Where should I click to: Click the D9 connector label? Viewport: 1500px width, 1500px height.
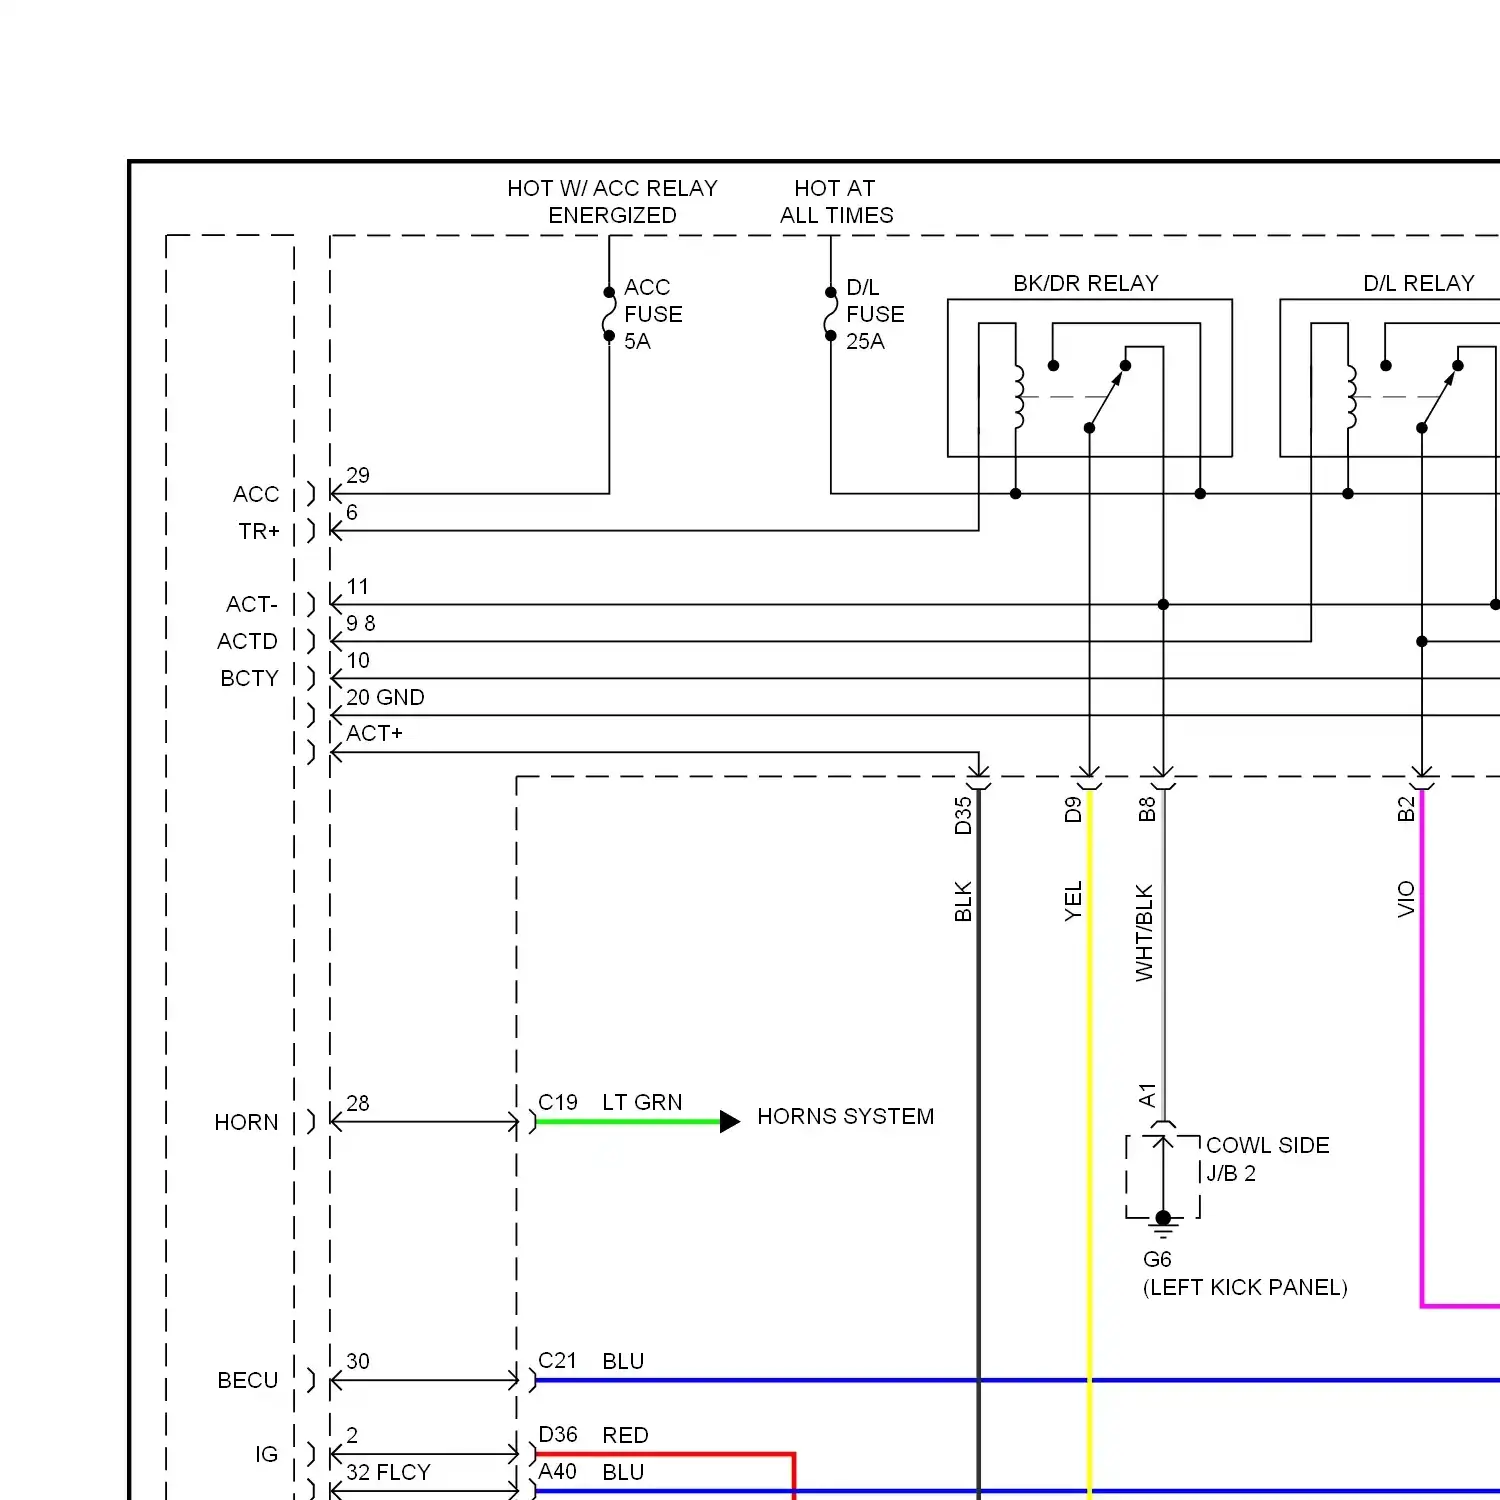[x=1073, y=809]
